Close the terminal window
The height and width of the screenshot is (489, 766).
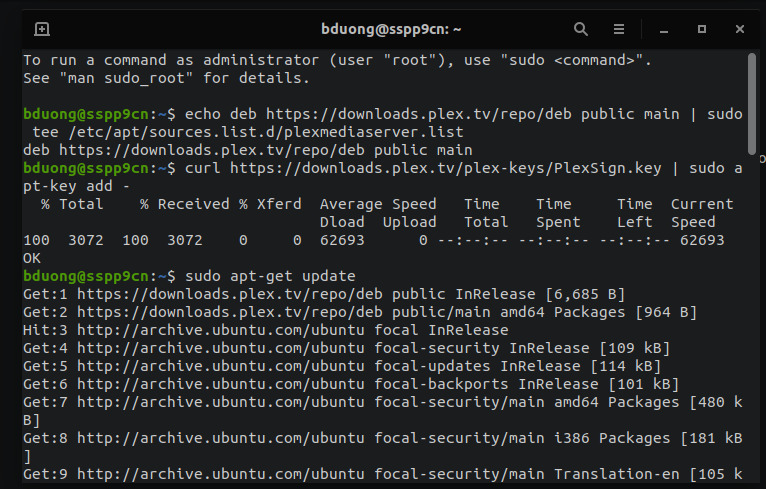point(742,29)
